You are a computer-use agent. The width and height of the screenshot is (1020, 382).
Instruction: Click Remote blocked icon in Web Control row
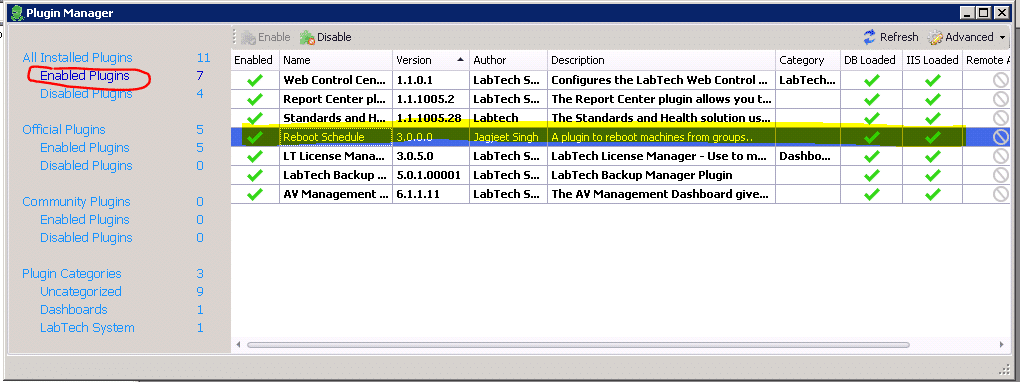[1000, 81]
